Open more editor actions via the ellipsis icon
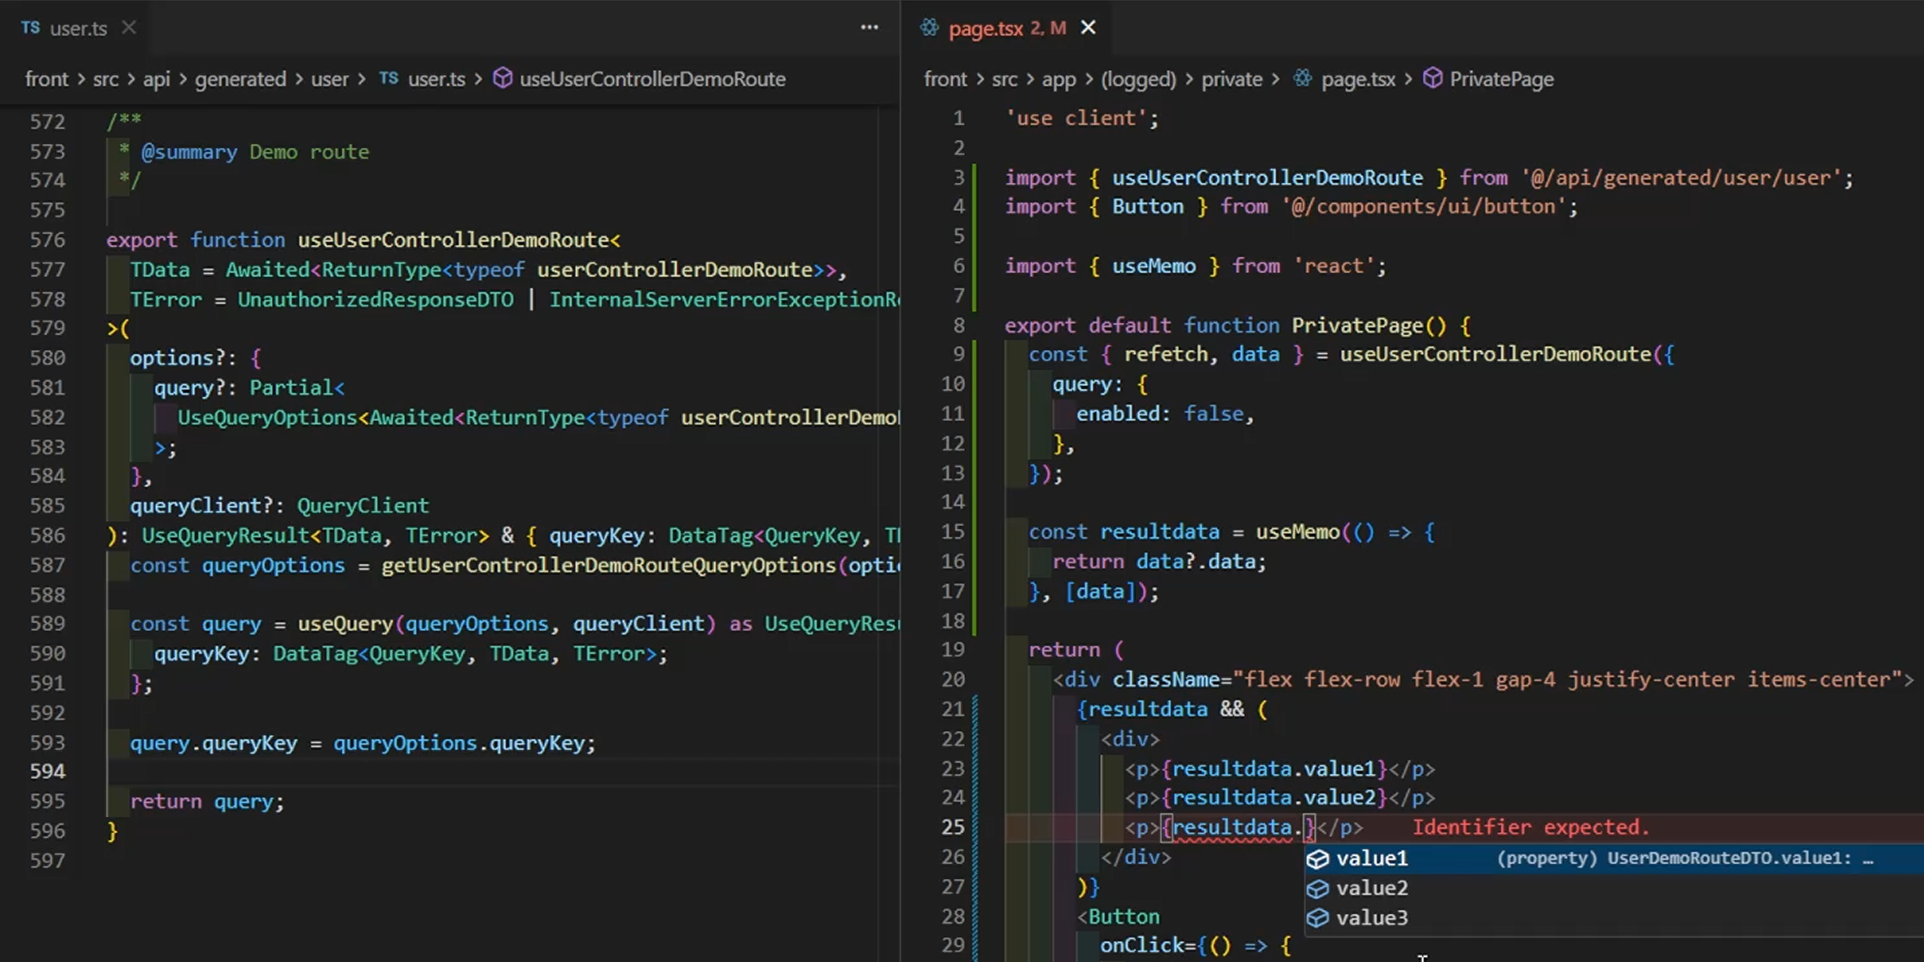The height and width of the screenshot is (962, 1924). 869,27
